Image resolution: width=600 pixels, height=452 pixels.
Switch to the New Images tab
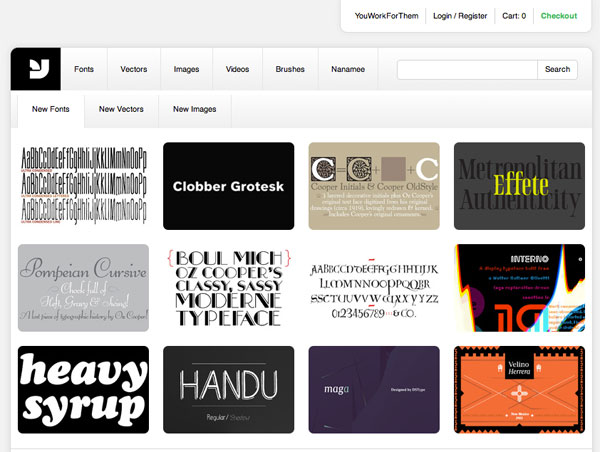point(194,109)
